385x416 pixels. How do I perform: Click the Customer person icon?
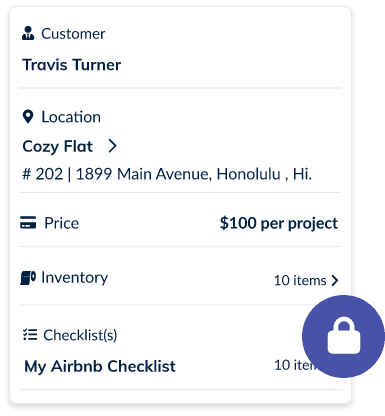click(x=28, y=33)
